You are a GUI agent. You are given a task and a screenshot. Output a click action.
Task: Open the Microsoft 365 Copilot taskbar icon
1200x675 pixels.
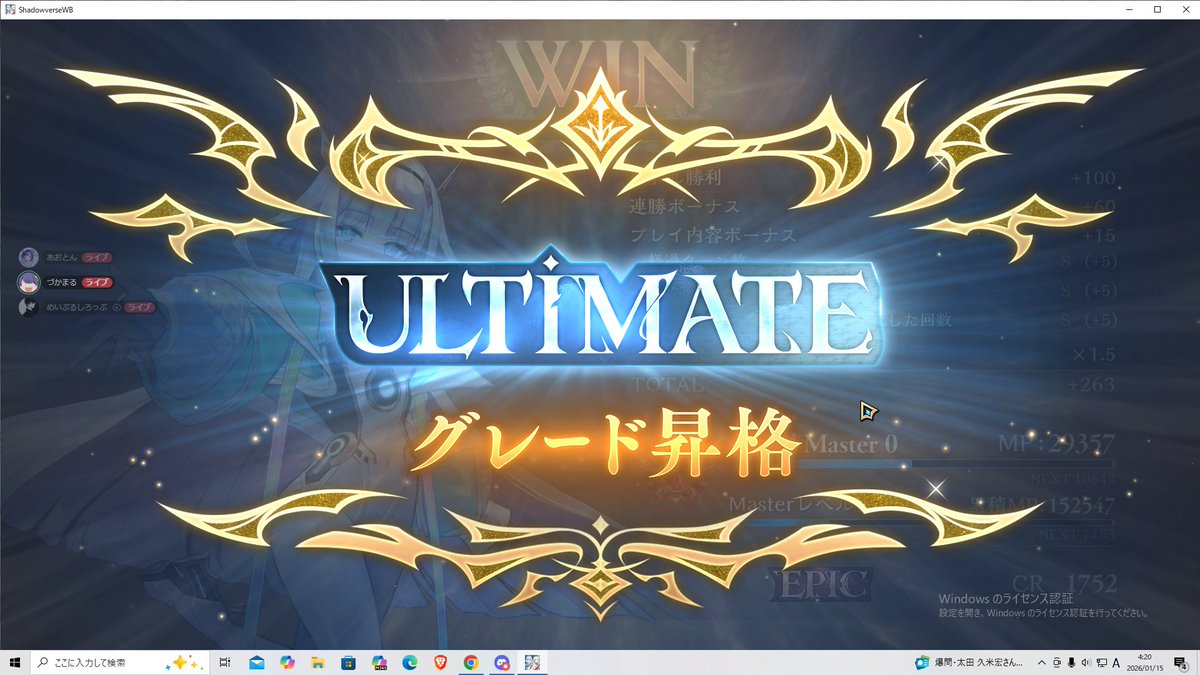[379, 663]
